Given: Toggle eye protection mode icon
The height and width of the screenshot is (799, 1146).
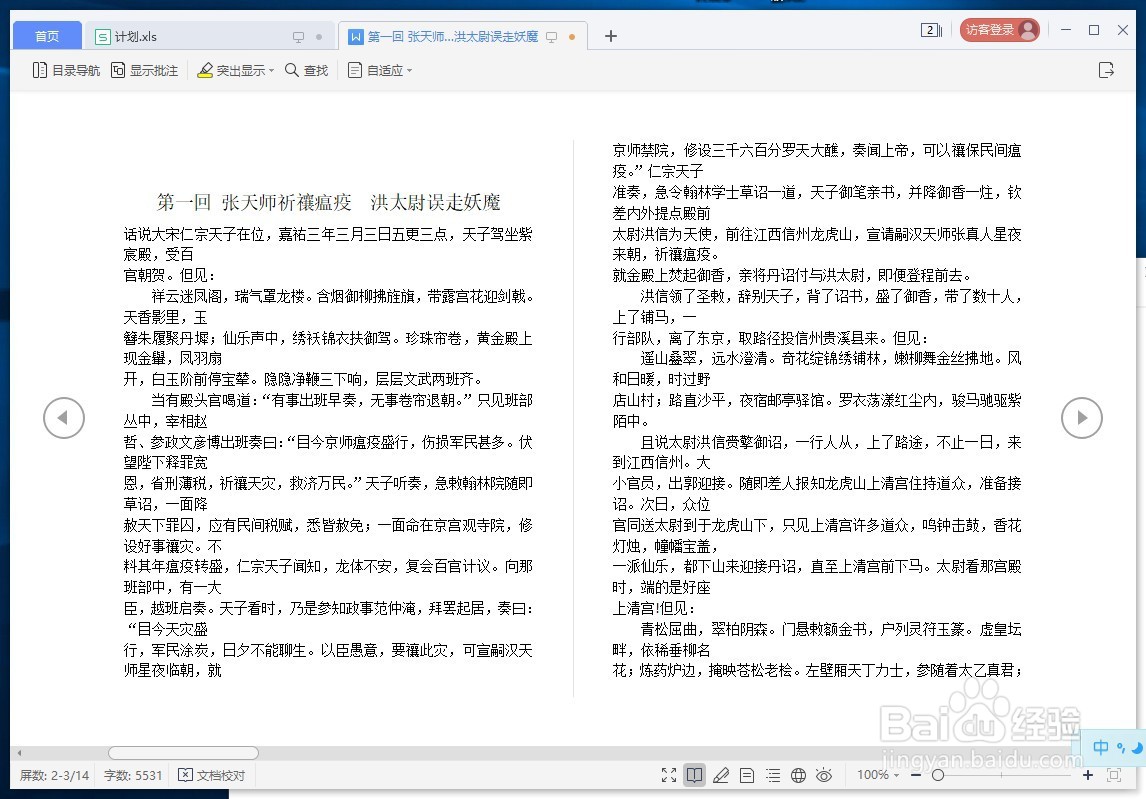Looking at the screenshot, I should [824, 776].
